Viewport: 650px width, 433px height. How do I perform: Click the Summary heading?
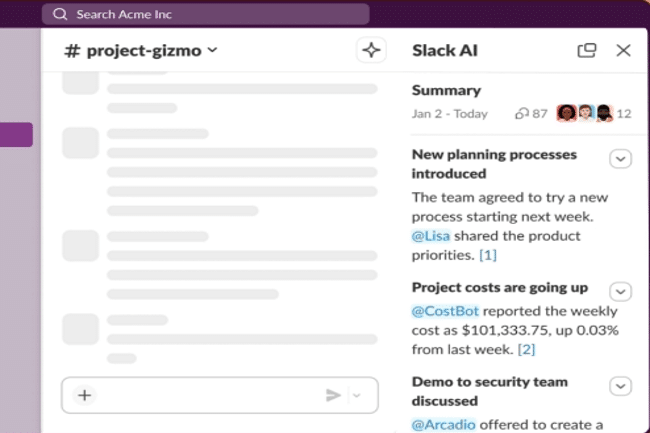pos(446,90)
